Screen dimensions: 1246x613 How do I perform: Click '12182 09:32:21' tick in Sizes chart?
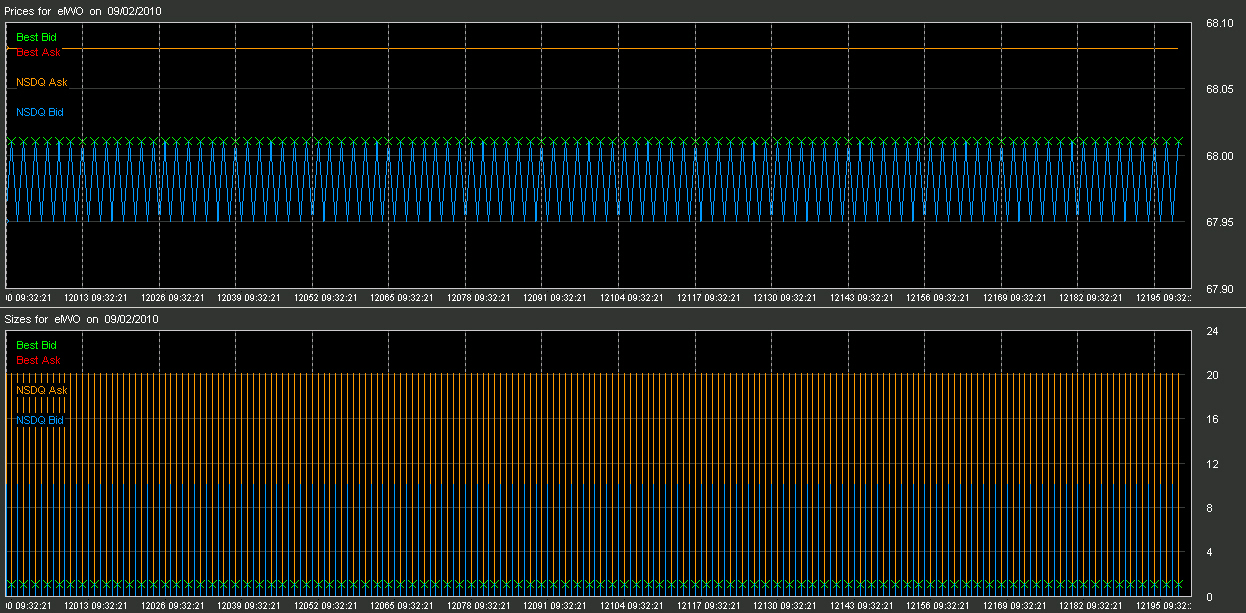(1091, 606)
